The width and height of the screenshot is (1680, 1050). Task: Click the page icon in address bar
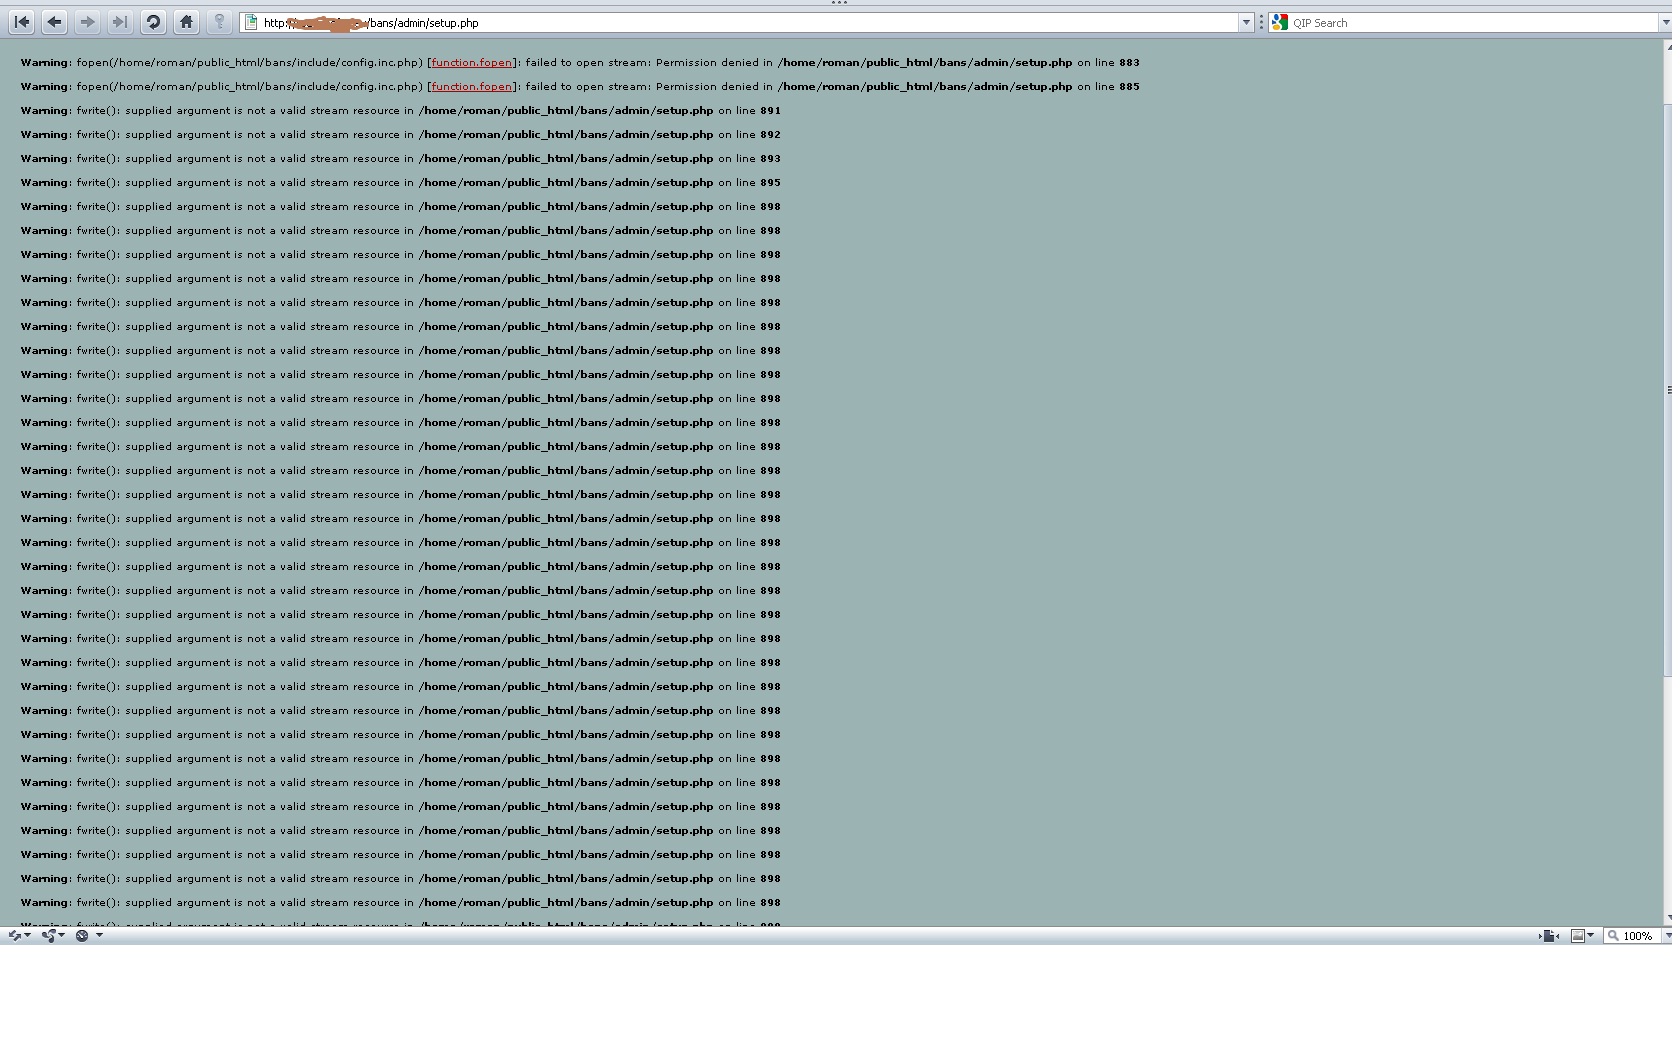tap(251, 22)
